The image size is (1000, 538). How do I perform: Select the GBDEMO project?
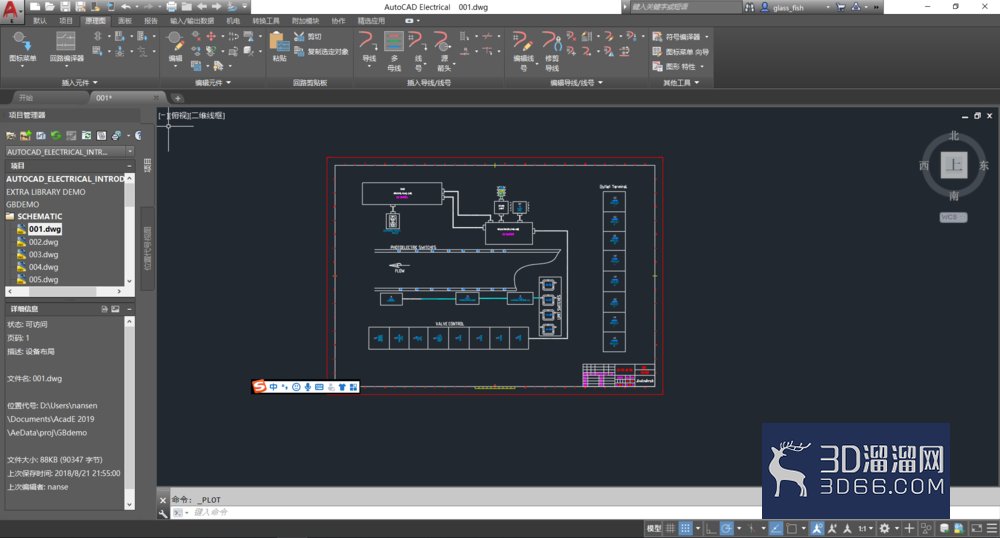(x=22, y=205)
